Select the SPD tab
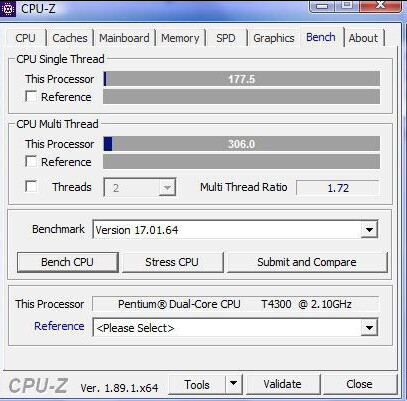This screenshot has width=407, height=401. click(x=226, y=38)
